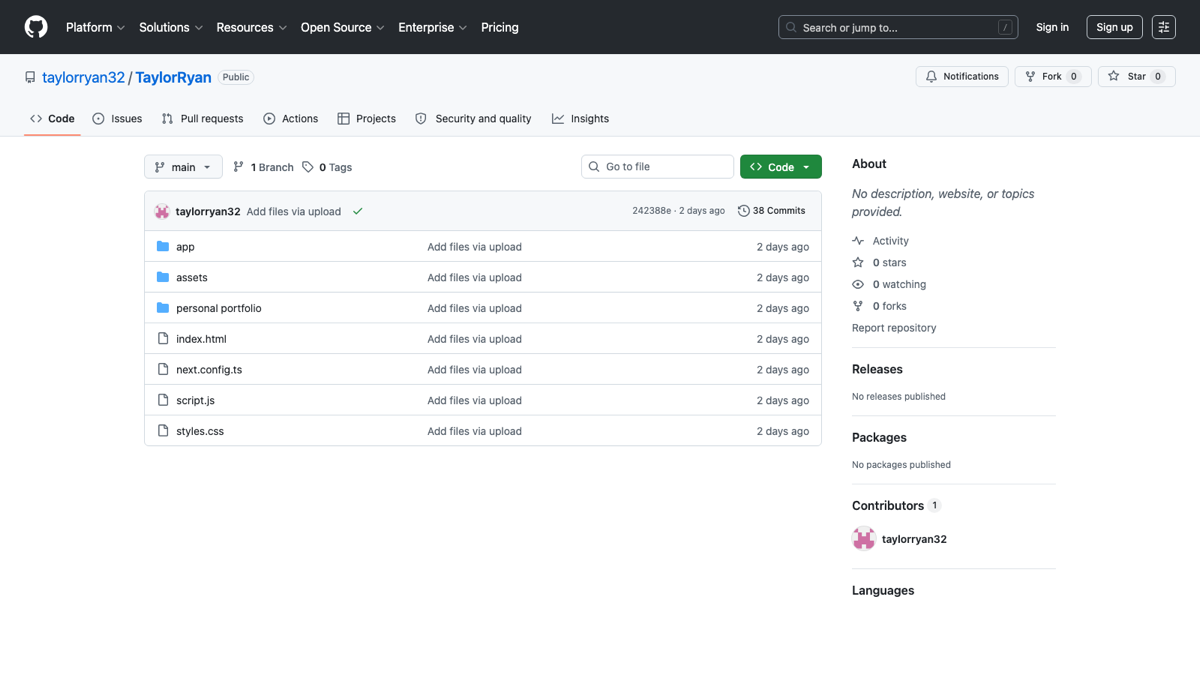
Task: Click the magnifier icon in the header search box
Action: [x=792, y=28]
